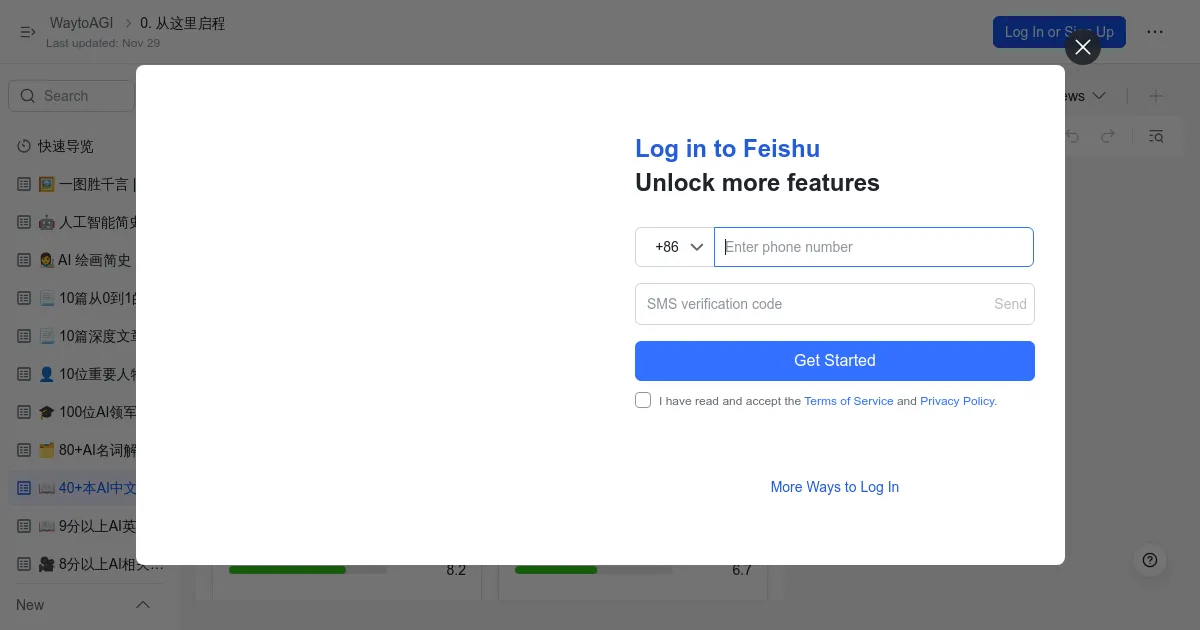Click the 快速导航 clock icon
Viewport: 1200px width, 630px height.
click(25, 146)
